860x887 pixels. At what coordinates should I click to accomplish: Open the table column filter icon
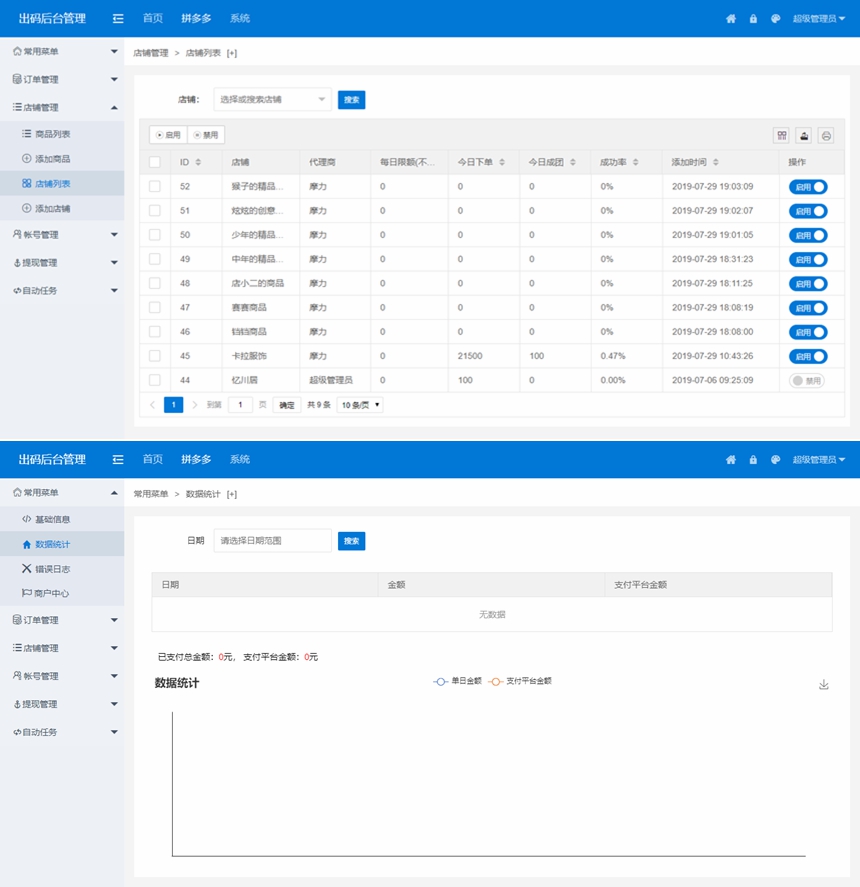click(782, 135)
